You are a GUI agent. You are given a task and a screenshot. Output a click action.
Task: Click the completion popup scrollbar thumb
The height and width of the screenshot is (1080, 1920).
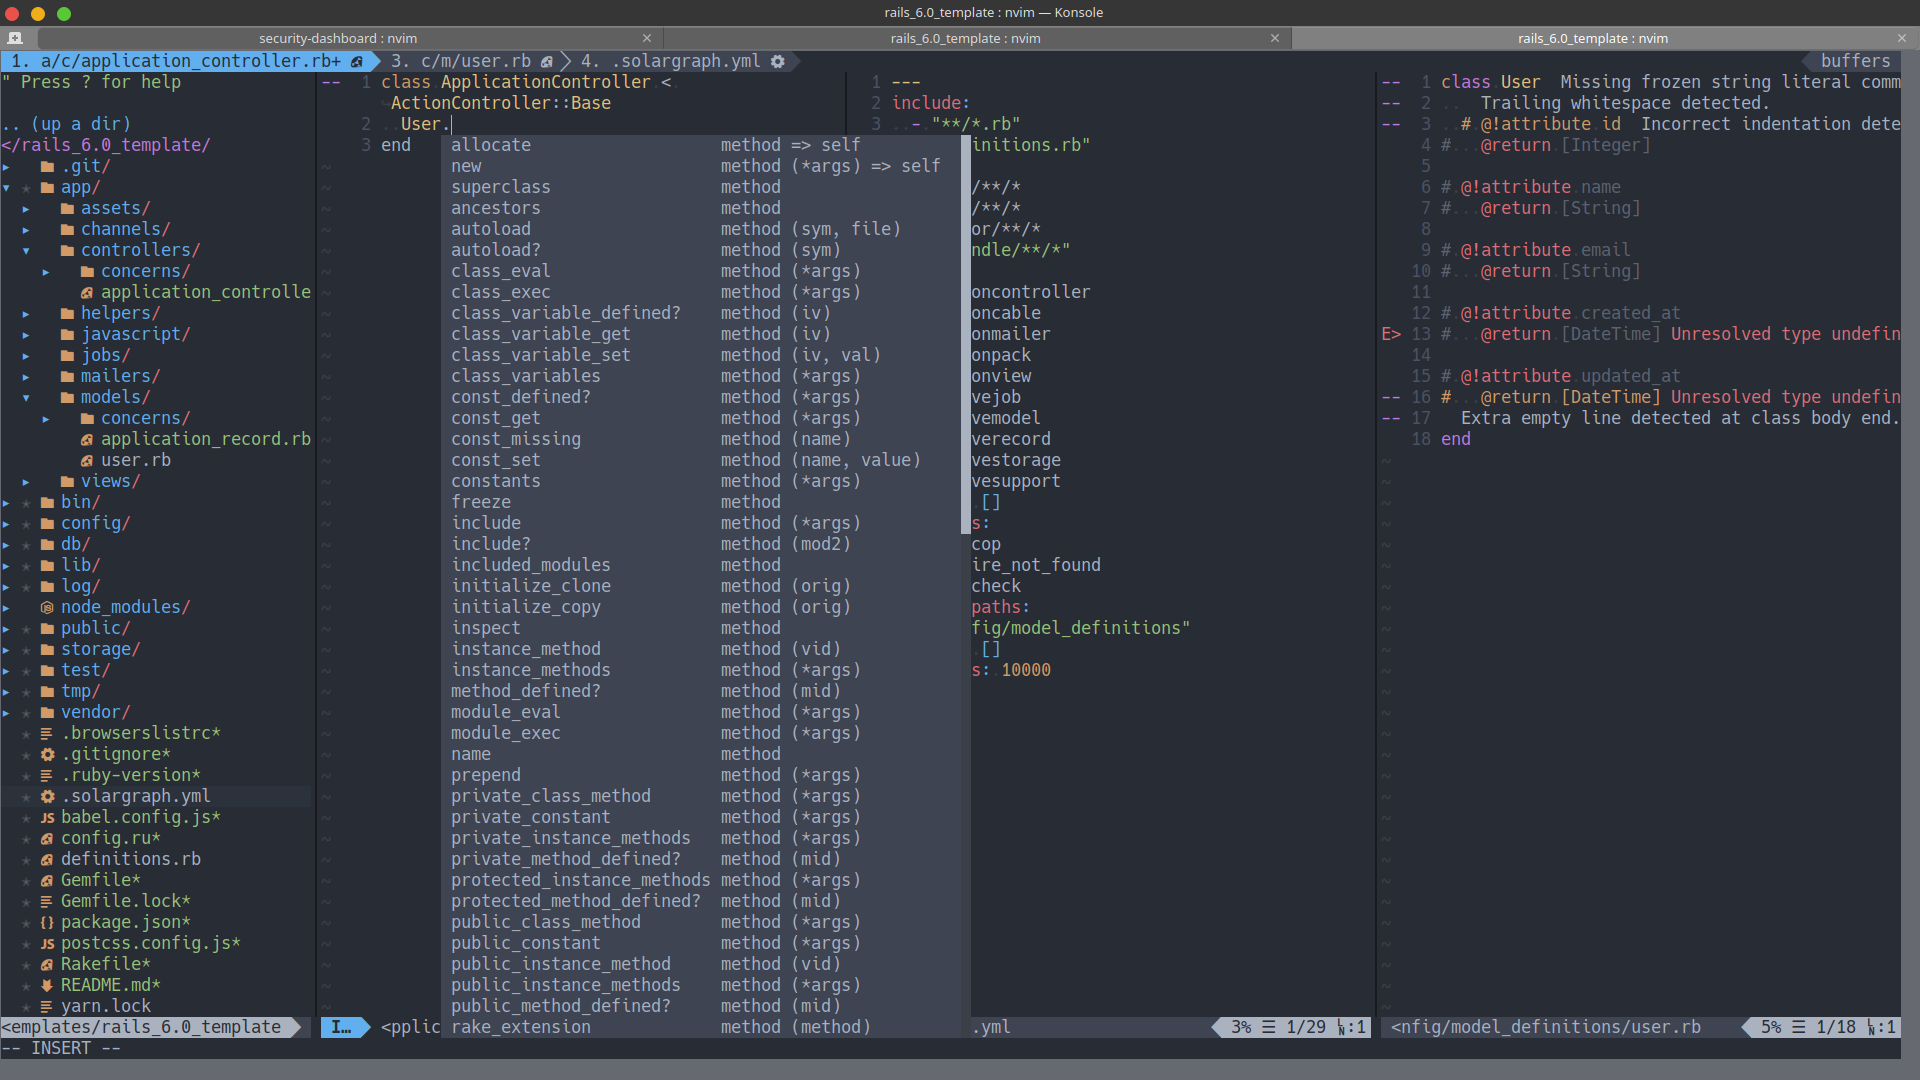point(966,335)
